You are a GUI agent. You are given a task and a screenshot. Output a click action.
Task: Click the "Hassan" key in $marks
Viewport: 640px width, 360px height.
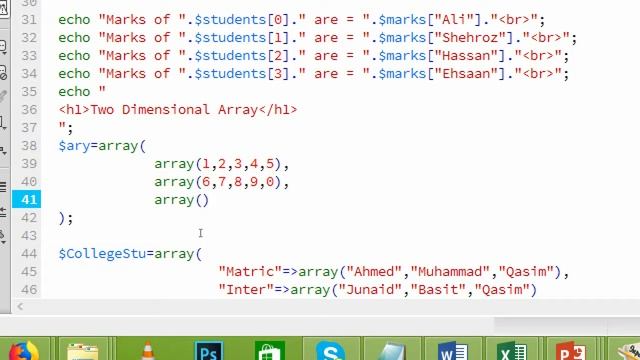(x=466, y=56)
